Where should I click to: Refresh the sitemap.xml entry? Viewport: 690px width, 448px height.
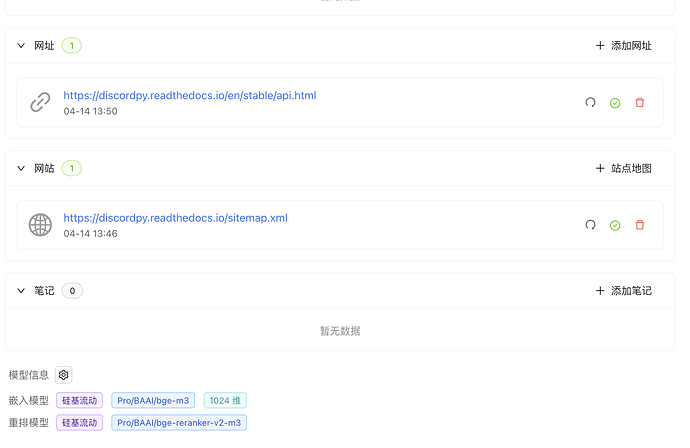tap(590, 225)
